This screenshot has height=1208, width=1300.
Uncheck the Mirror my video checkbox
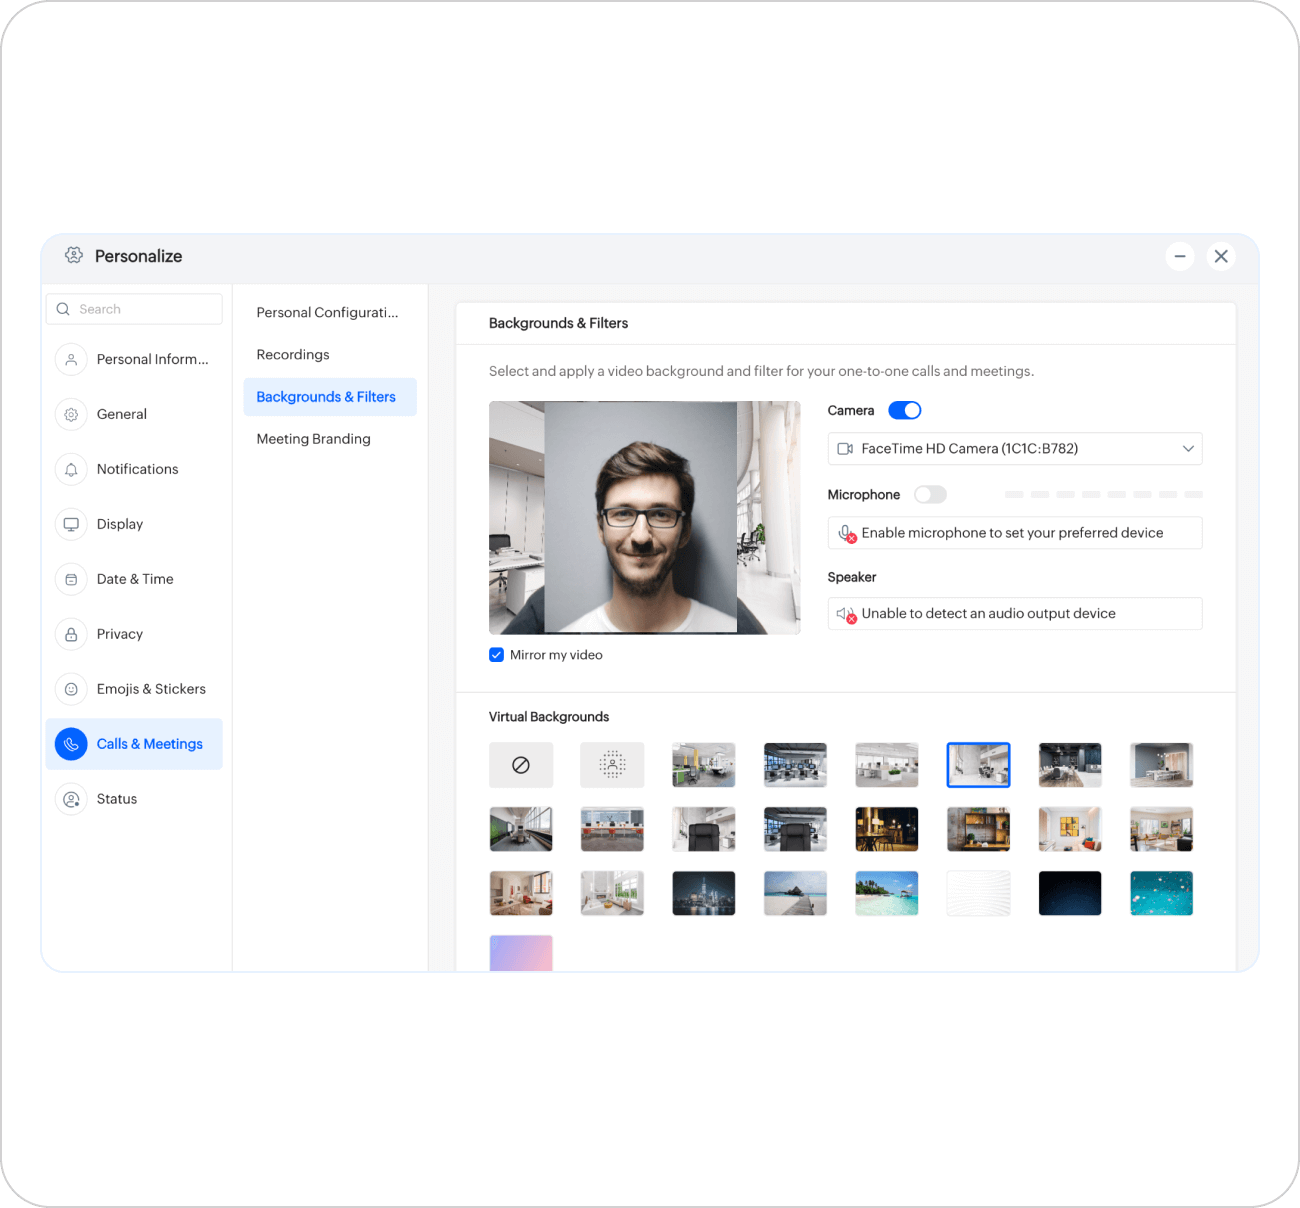[x=496, y=654]
